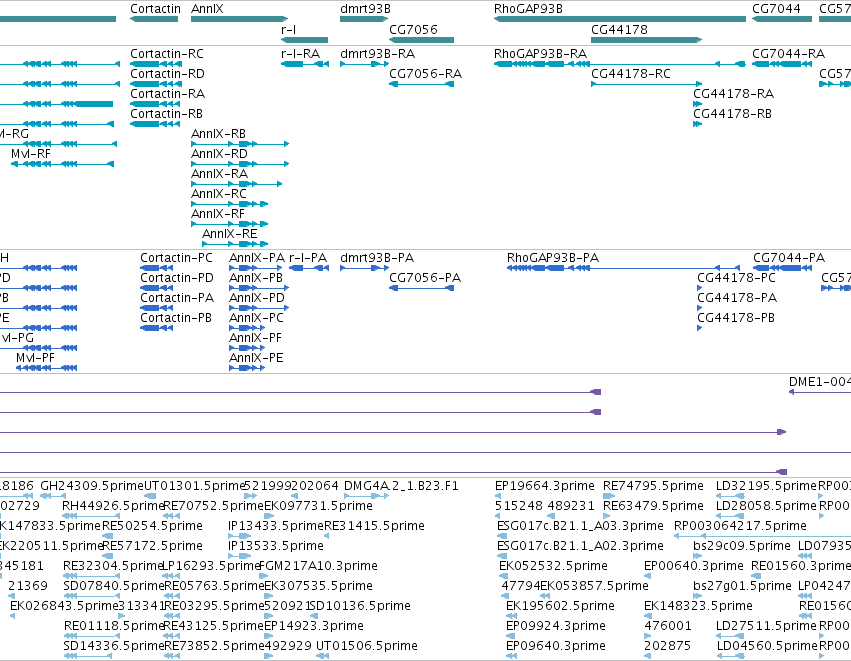Screen dimensions: 851x661
Task: Select the AnnIX gene label
Action: pyautogui.click(x=207, y=9)
